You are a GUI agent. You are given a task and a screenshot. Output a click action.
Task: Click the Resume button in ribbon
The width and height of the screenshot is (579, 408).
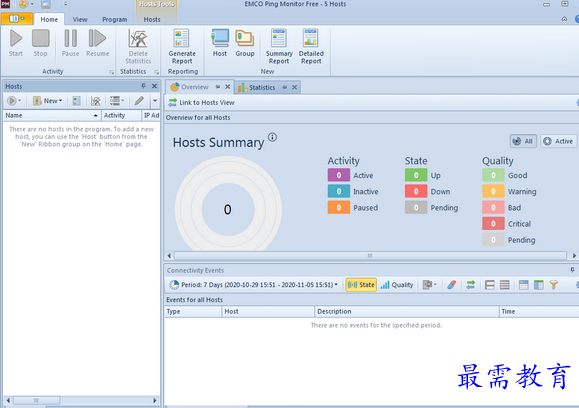(x=97, y=43)
